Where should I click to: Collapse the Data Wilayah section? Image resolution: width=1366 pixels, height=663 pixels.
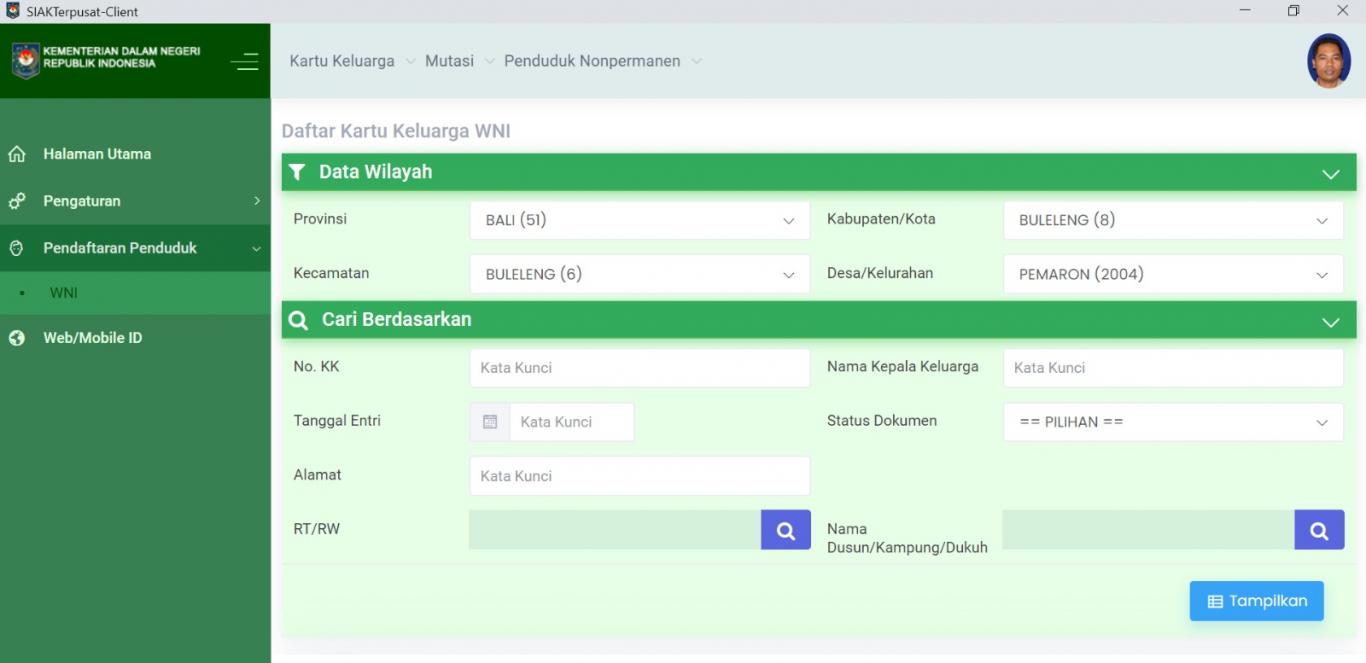[x=1330, y=173]
